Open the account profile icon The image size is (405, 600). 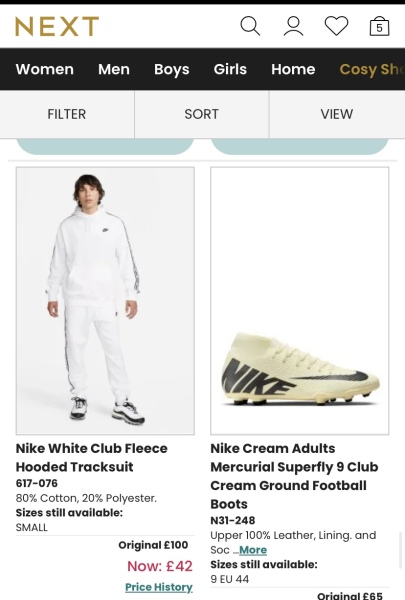293,26
